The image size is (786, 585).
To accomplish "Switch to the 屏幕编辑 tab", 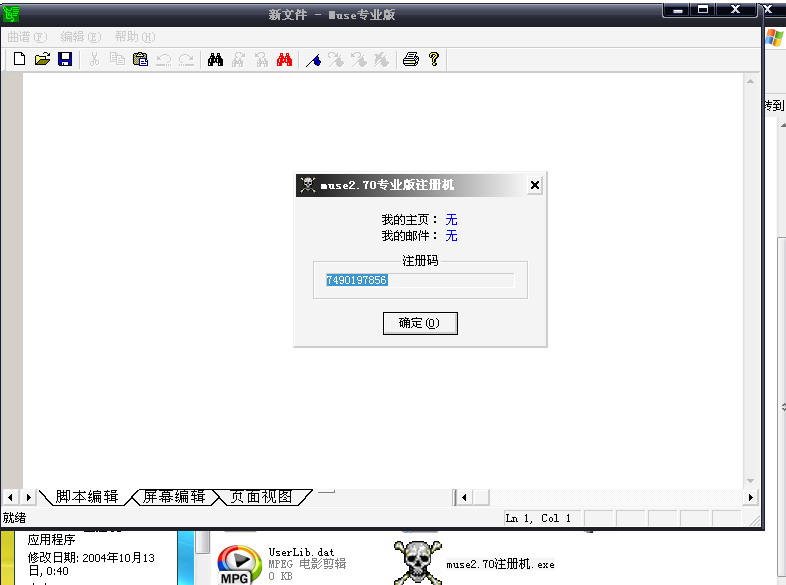I will [174, 497].
